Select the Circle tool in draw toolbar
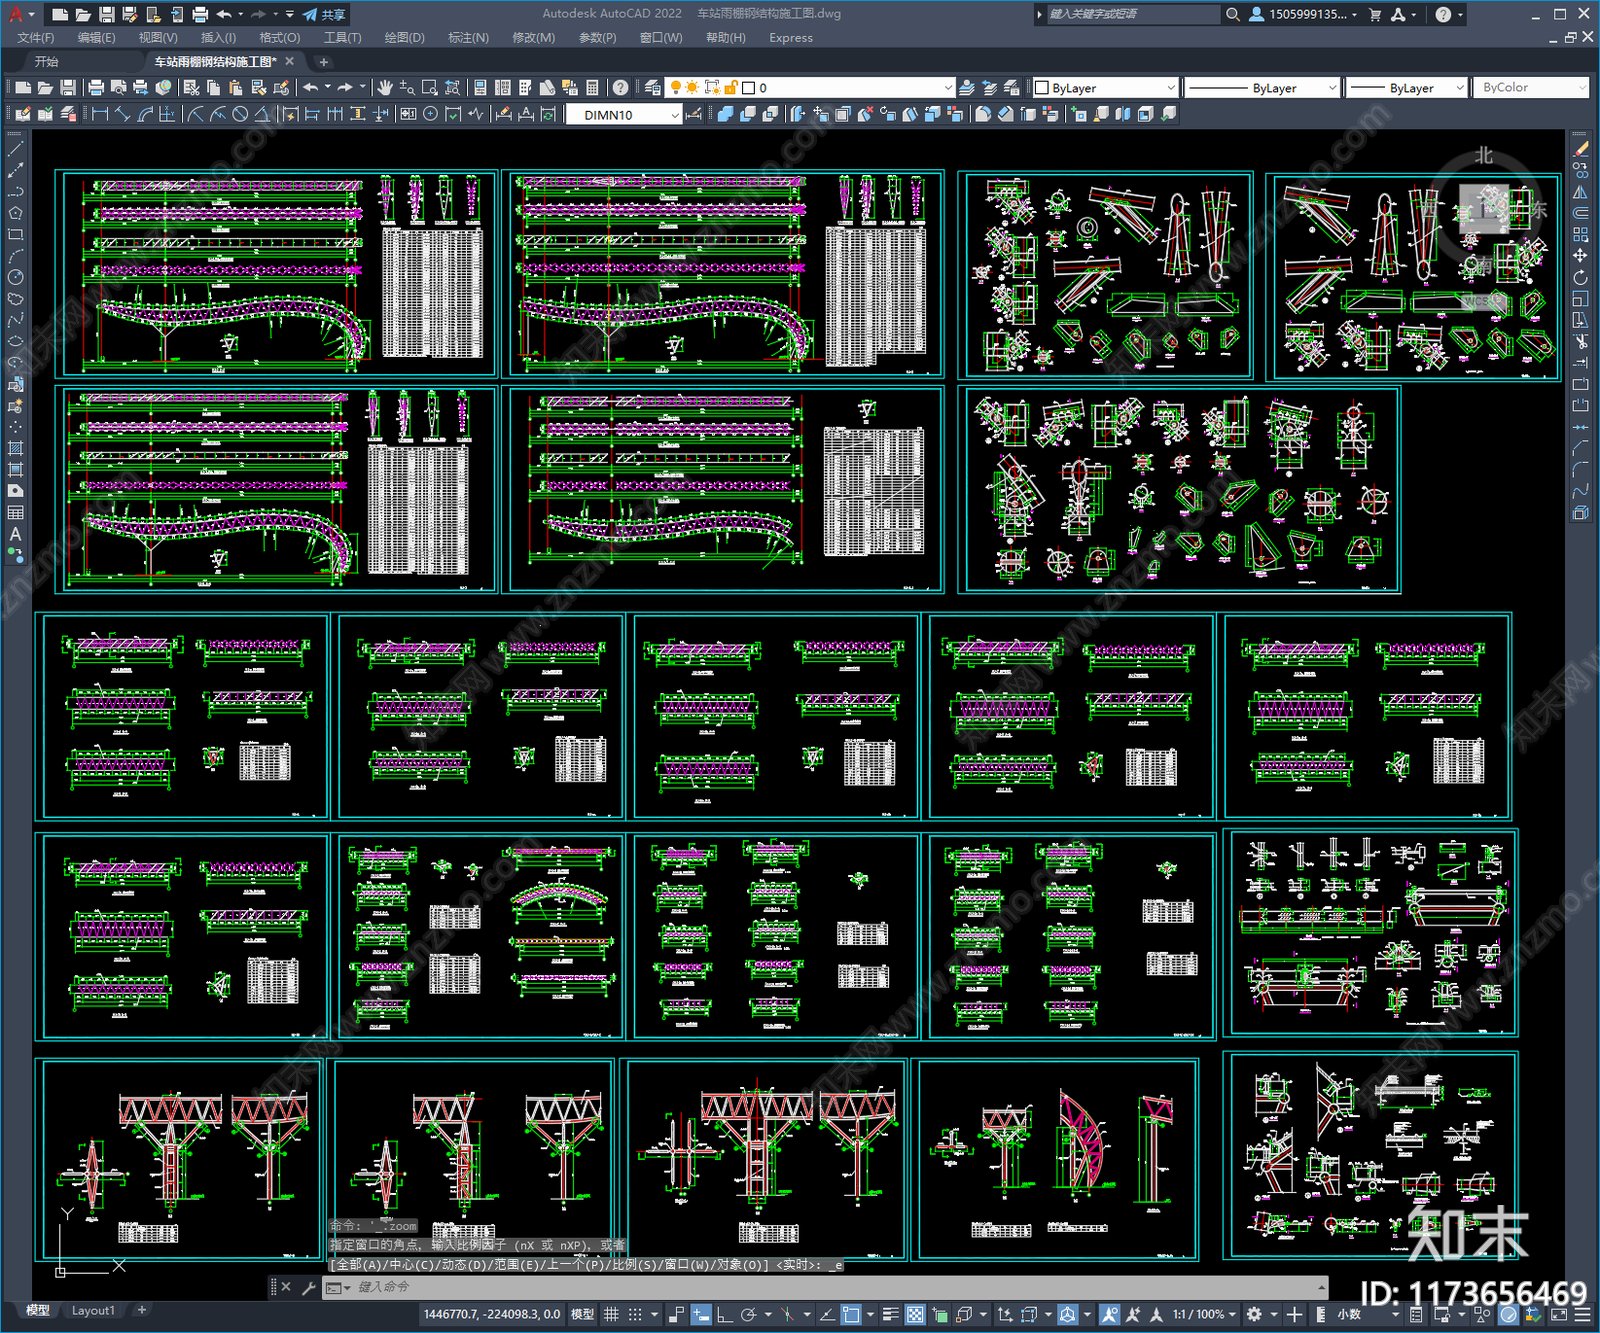The width and height of the screenshot is (1600, 1333). tap(15, 277)
